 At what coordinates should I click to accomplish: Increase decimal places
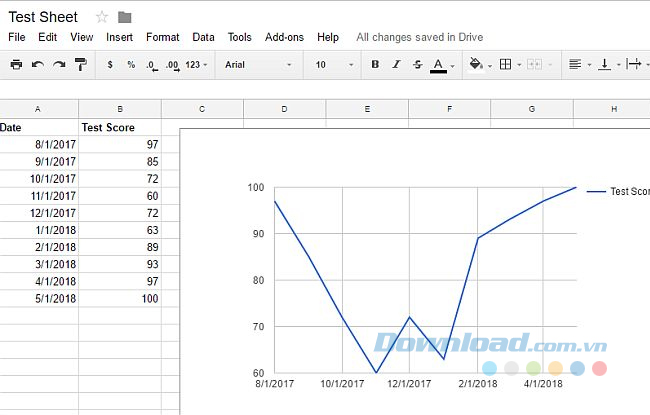point(172,66)
